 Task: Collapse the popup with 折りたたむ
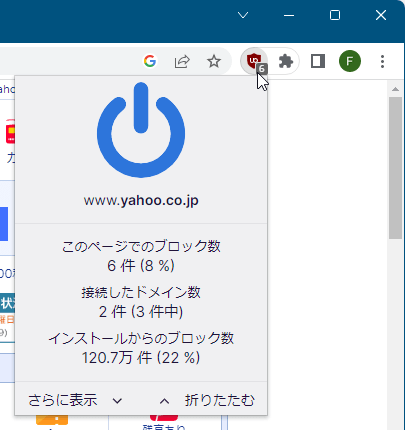pos(207,400)
